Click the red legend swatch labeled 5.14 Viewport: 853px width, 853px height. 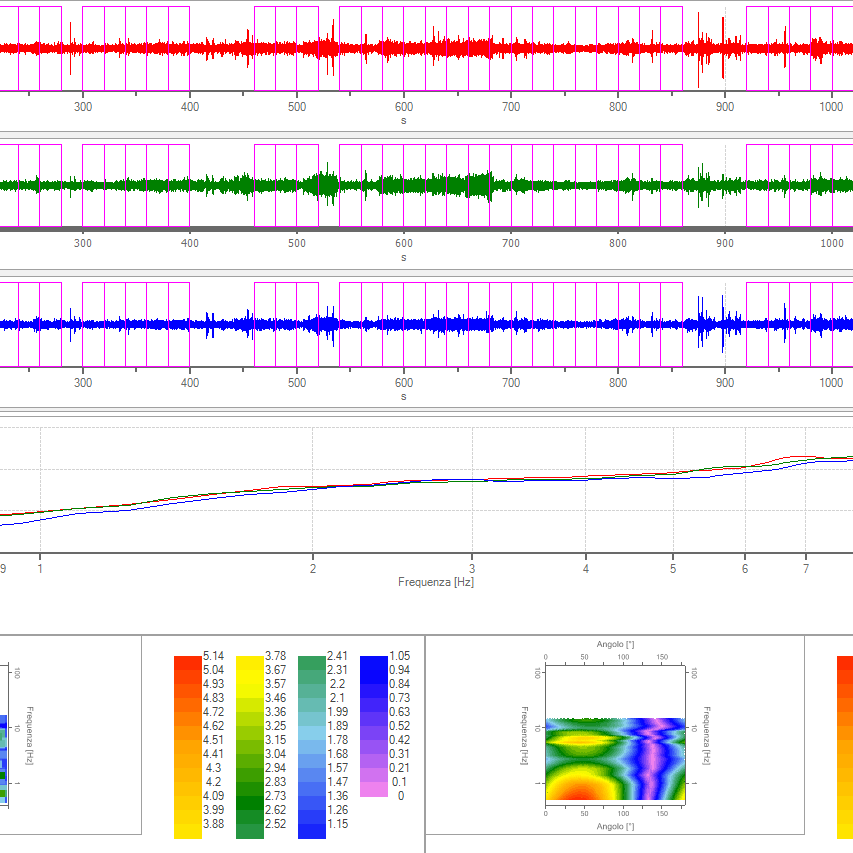coord(187,662)
